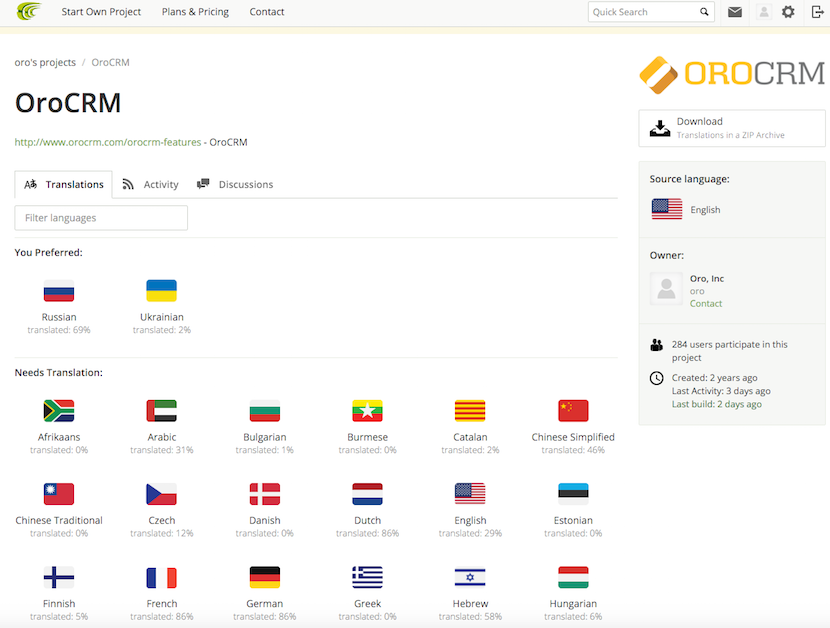Click the Quick Search magnifier icon
This screenshot has height=628, width=830.
[x=704, y=12]
